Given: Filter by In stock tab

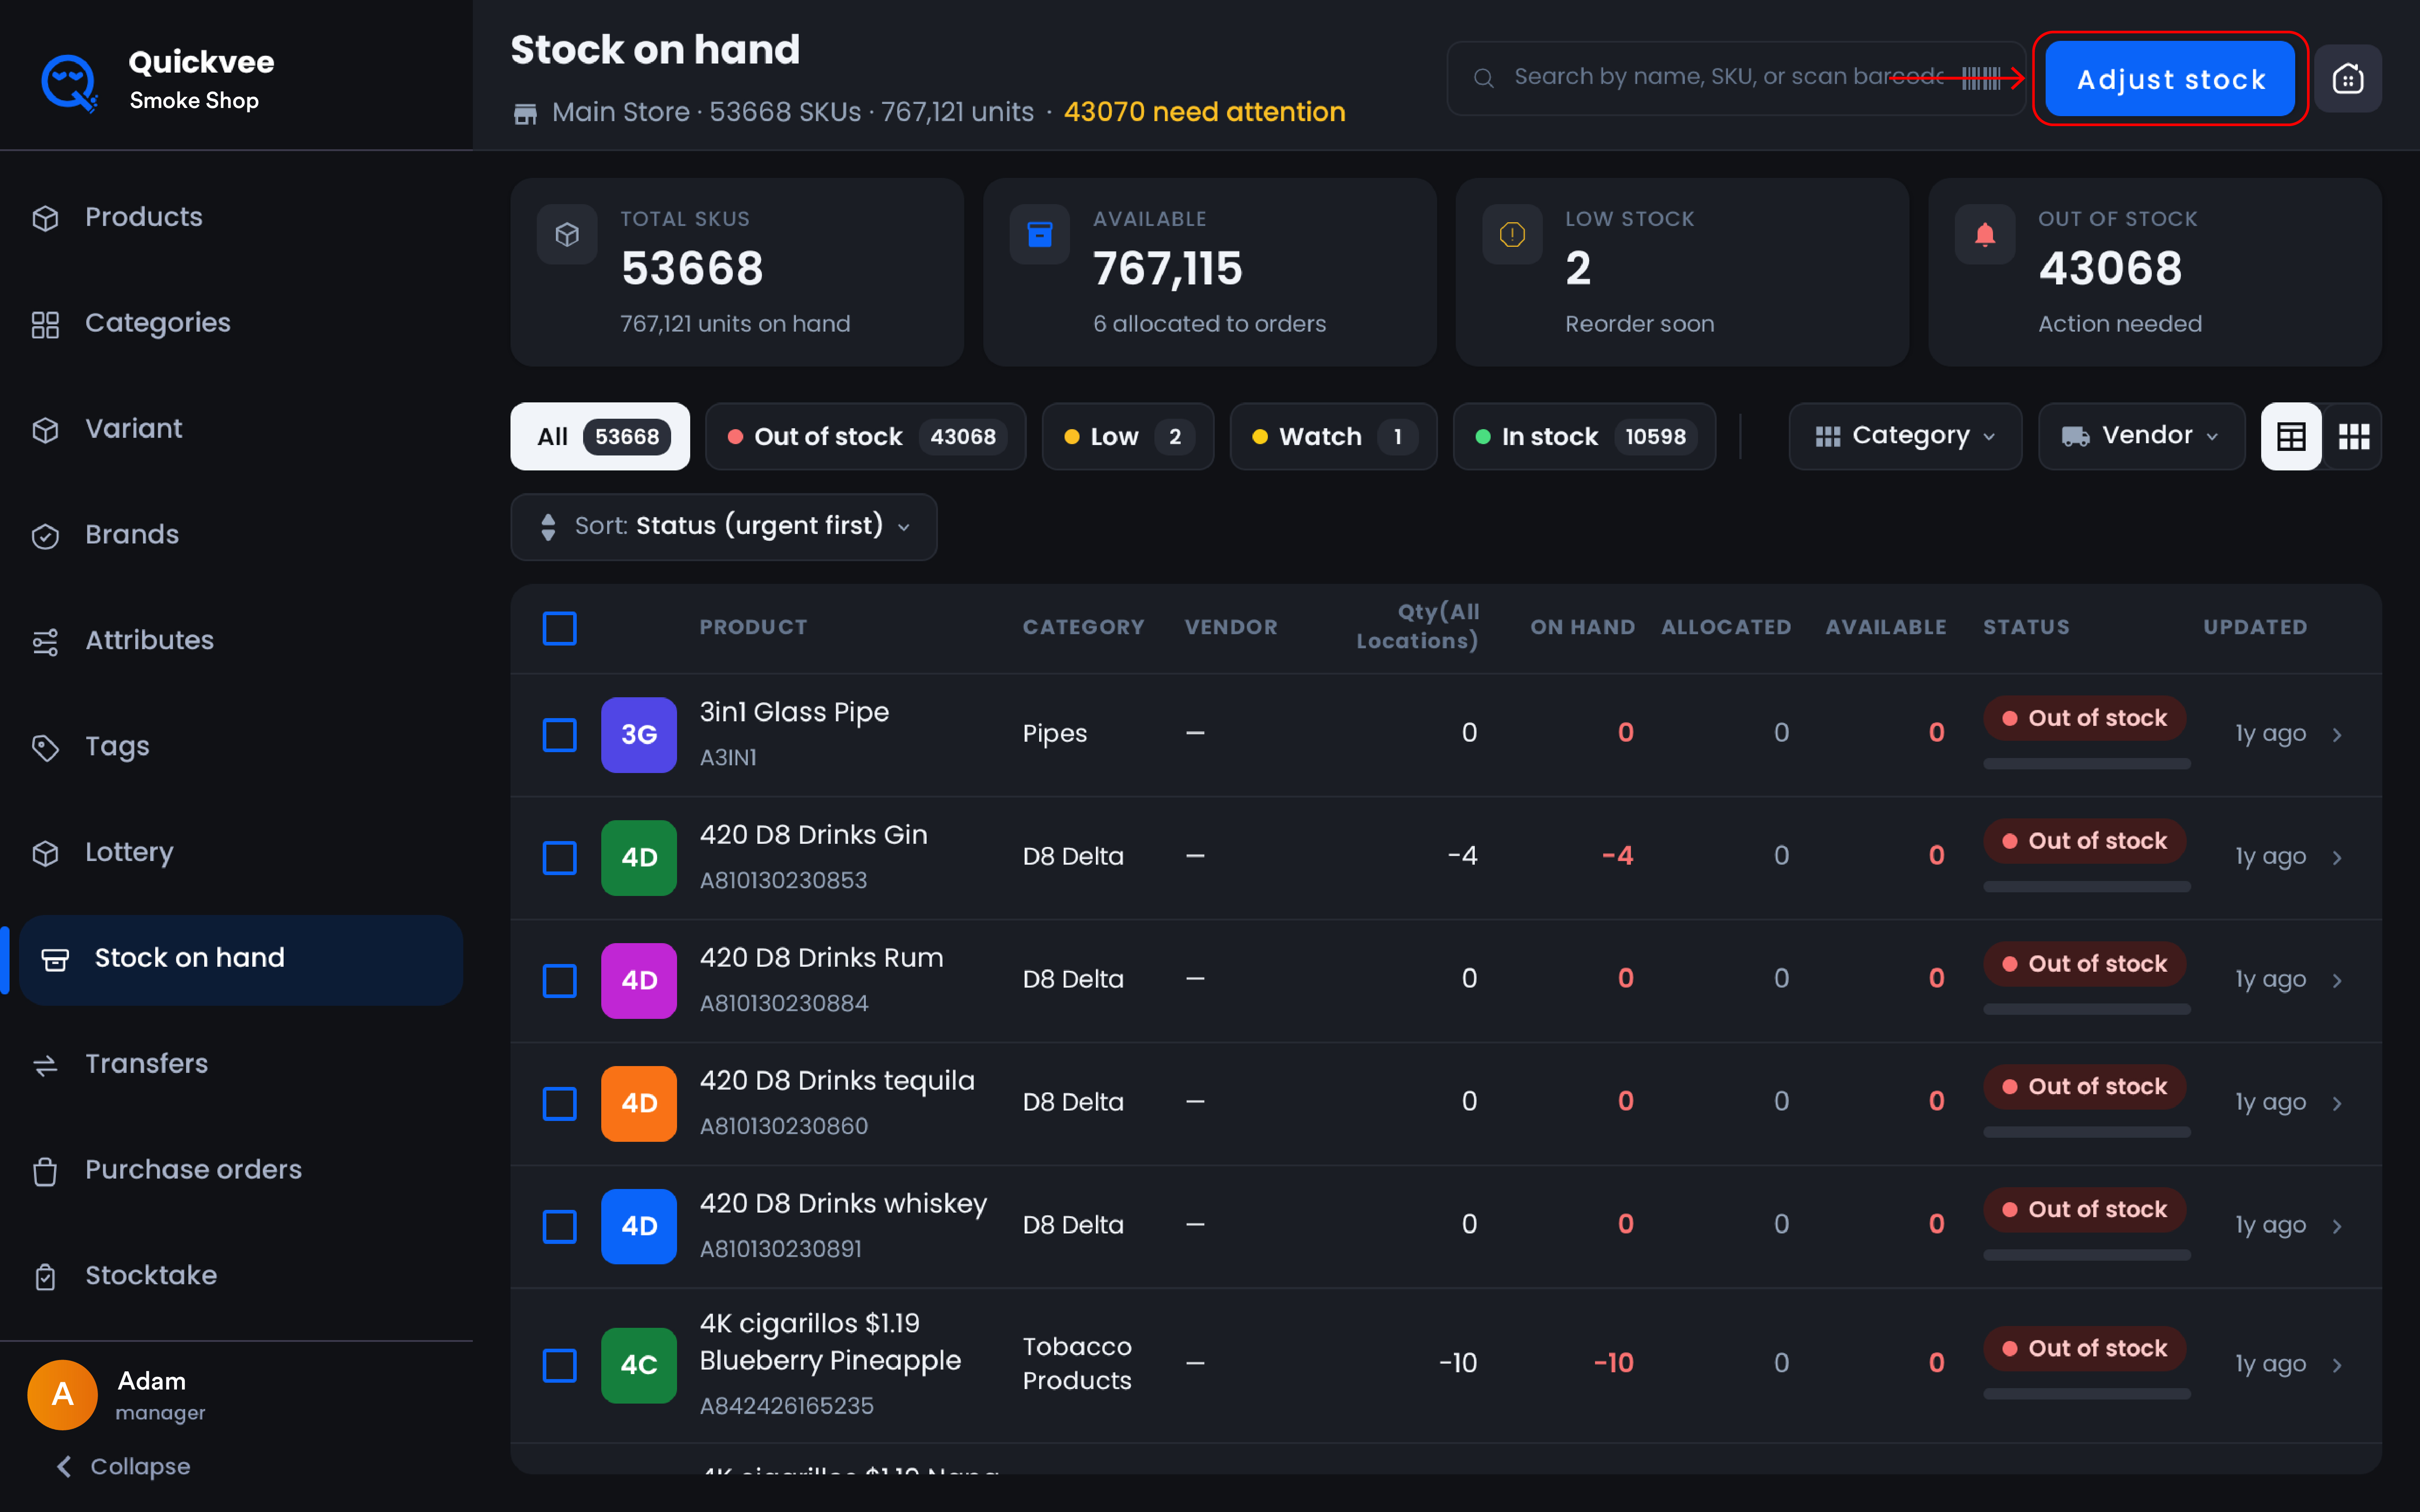Looking at the screenshot, I should click(x=1584, y=436).
